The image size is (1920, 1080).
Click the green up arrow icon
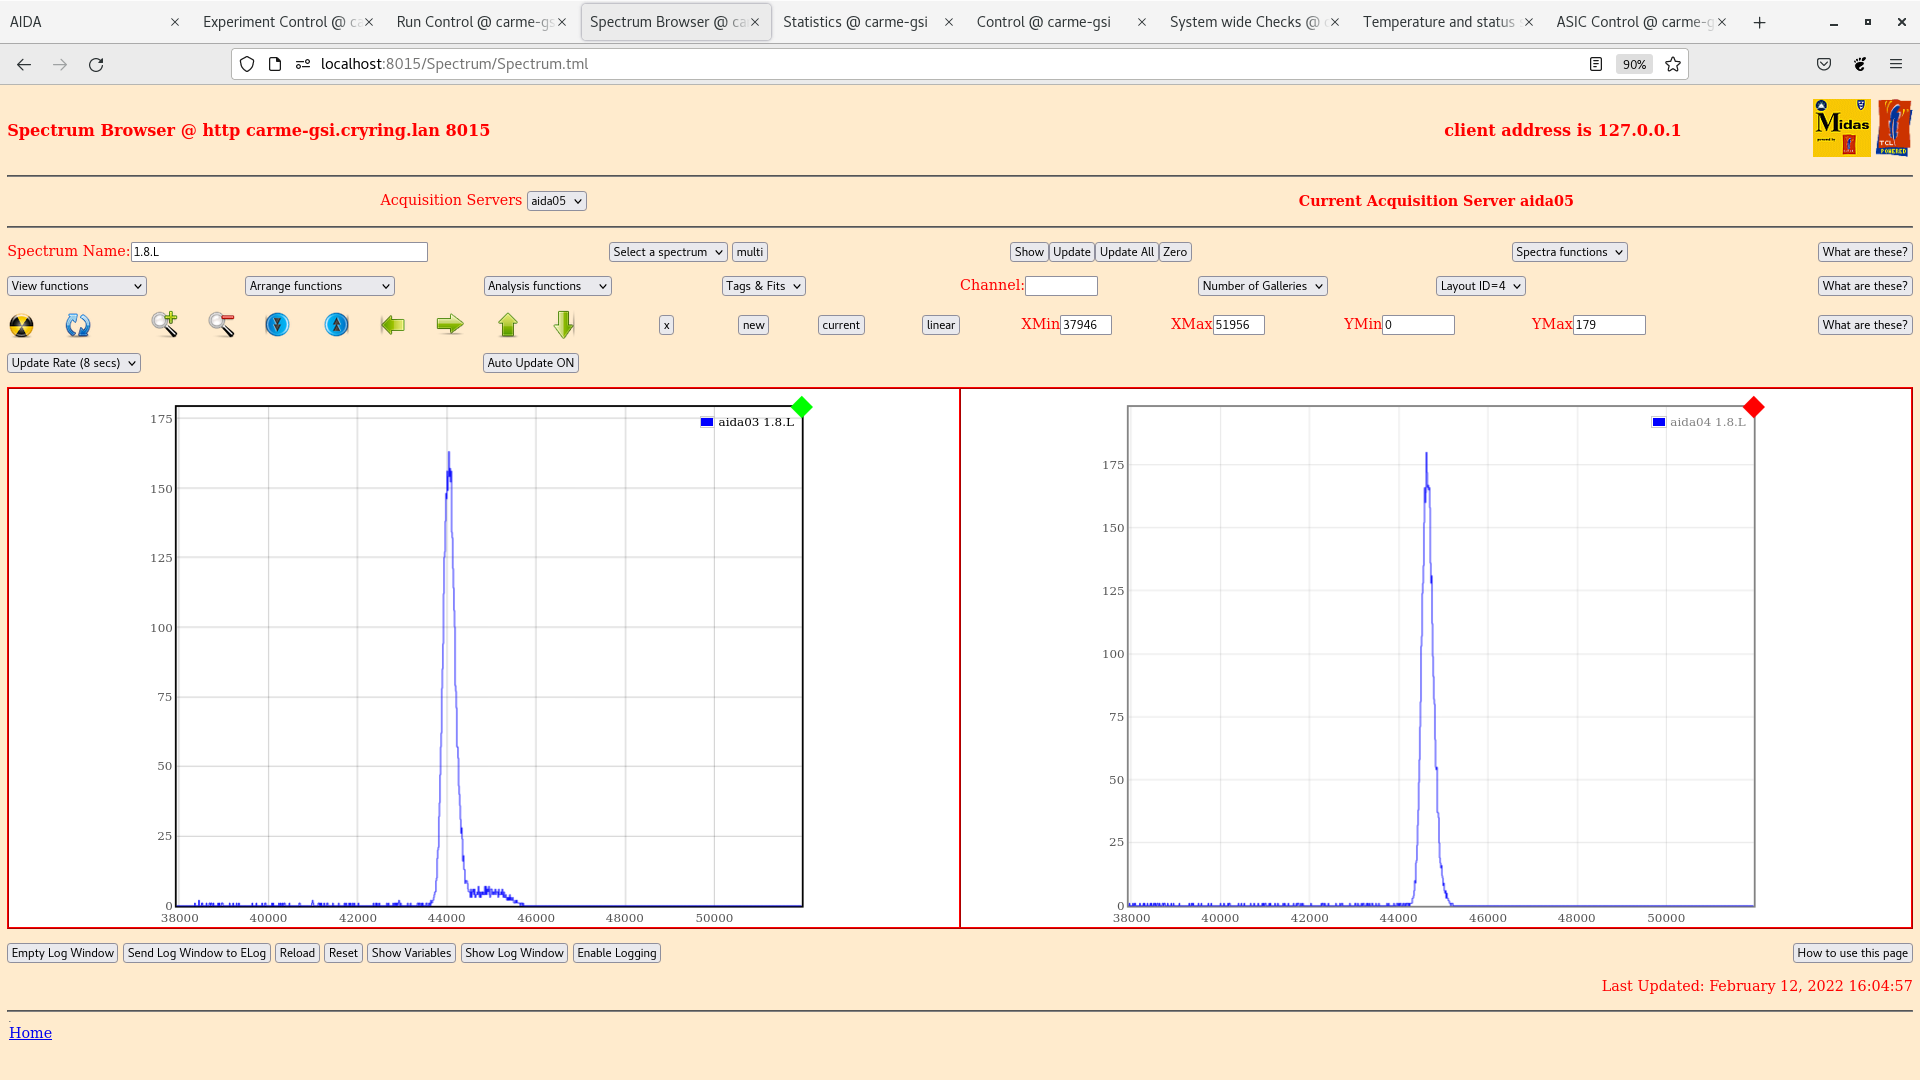point(508,324)
